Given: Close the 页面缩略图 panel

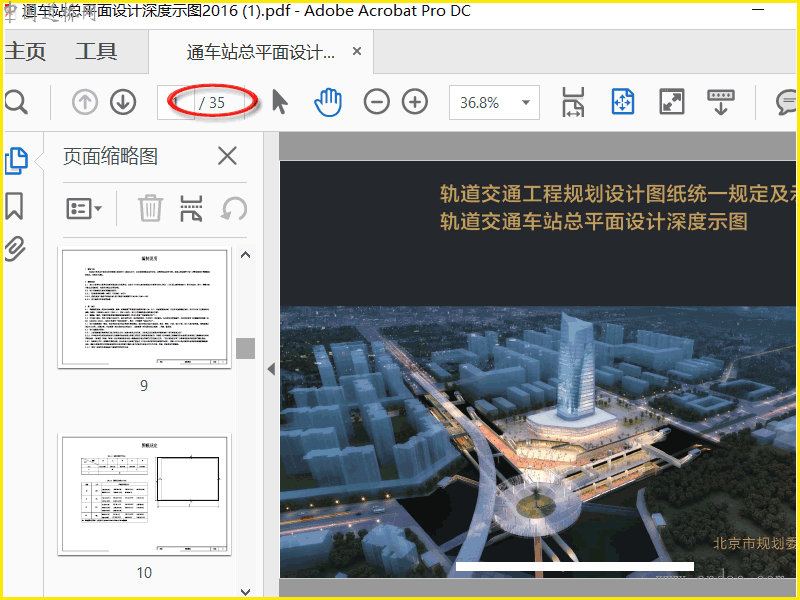Looking at the screenshot, I should point(228,156).
